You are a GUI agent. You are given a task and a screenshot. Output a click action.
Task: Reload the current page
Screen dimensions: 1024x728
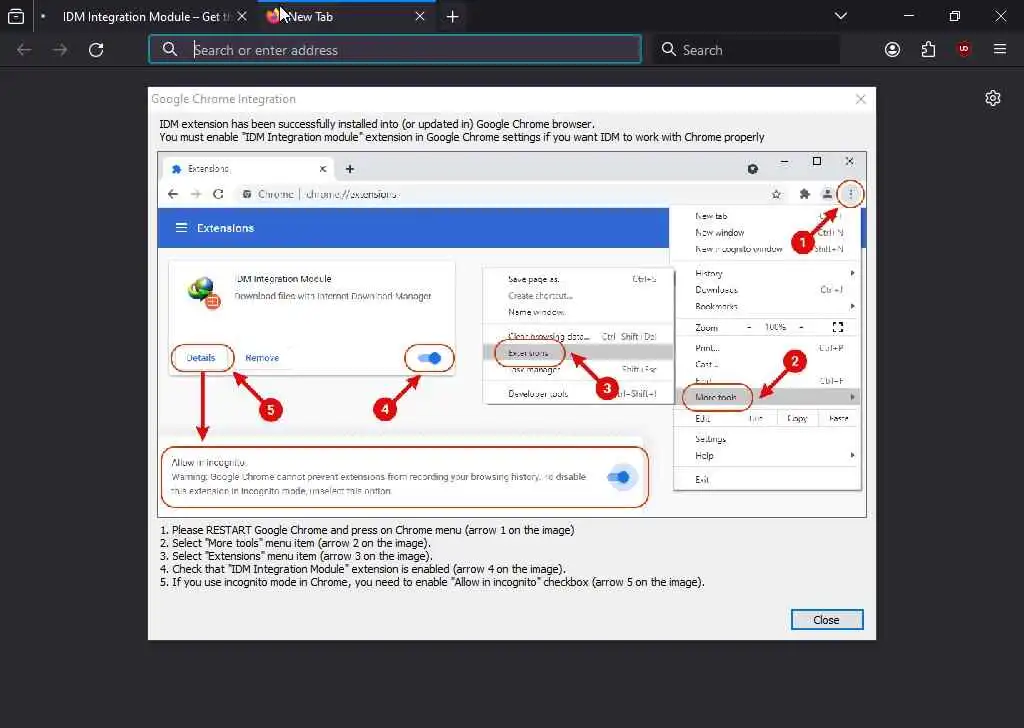pyautogui.click(x=96, y=50)
